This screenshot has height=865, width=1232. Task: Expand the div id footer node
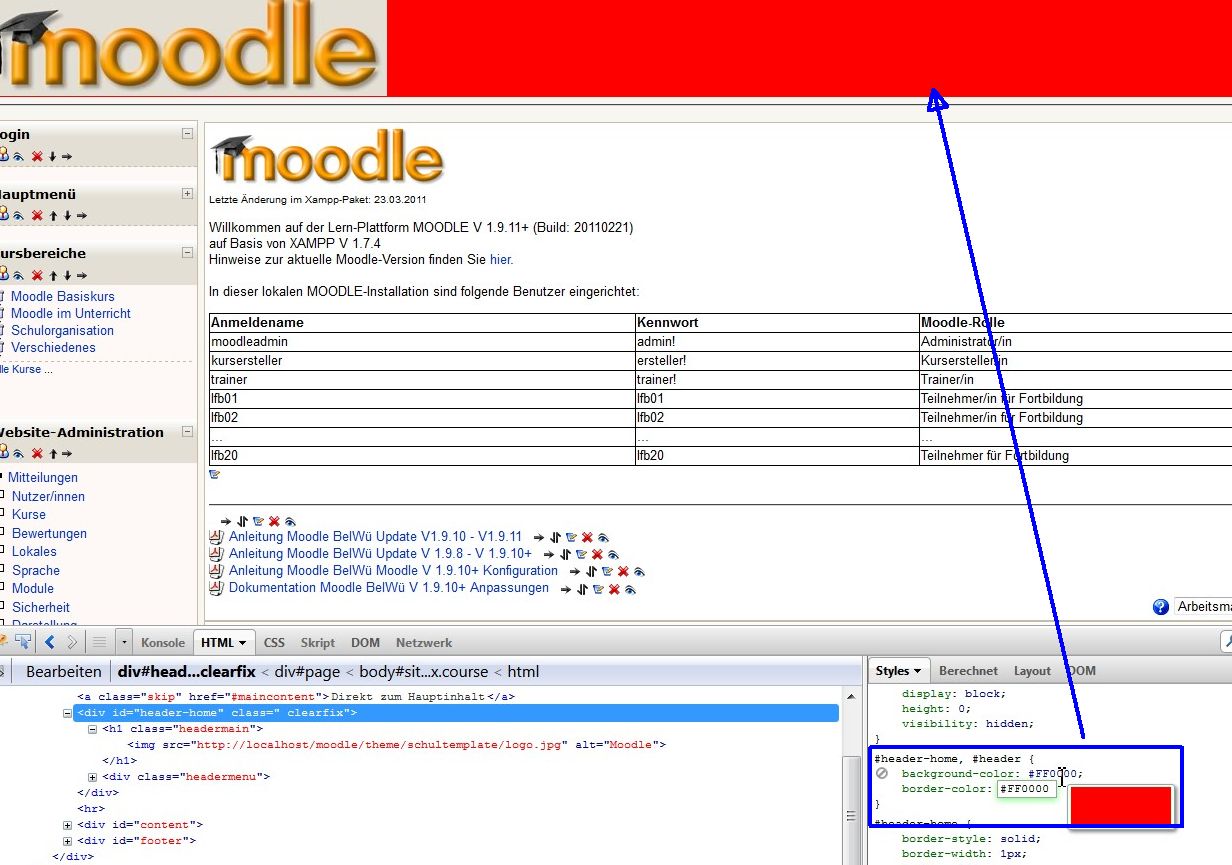(68, 841)
